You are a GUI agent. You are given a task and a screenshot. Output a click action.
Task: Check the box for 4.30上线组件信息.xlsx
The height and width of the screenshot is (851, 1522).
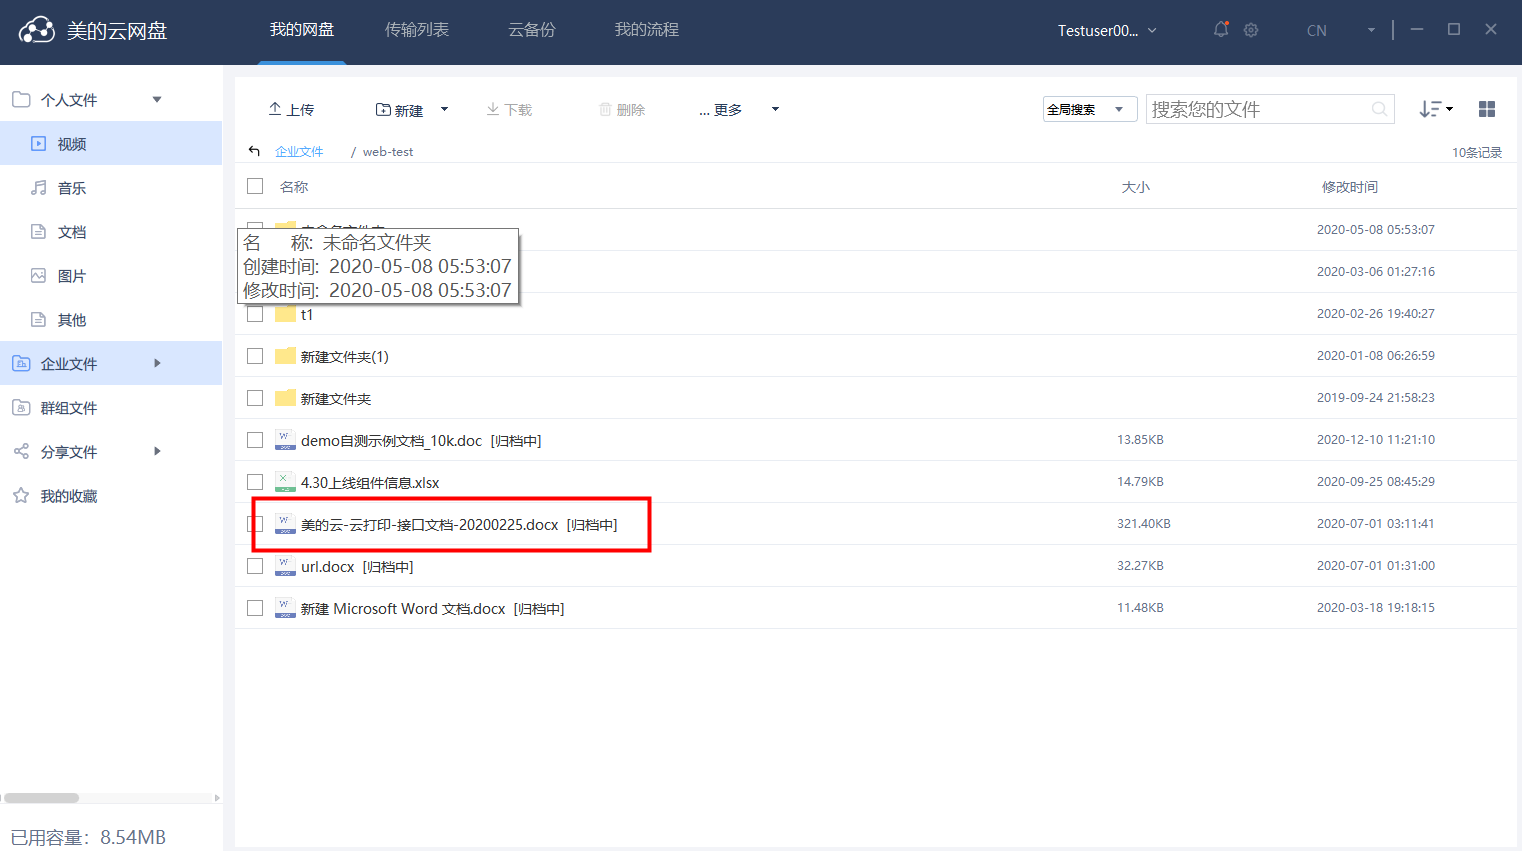tap(255, 482)
